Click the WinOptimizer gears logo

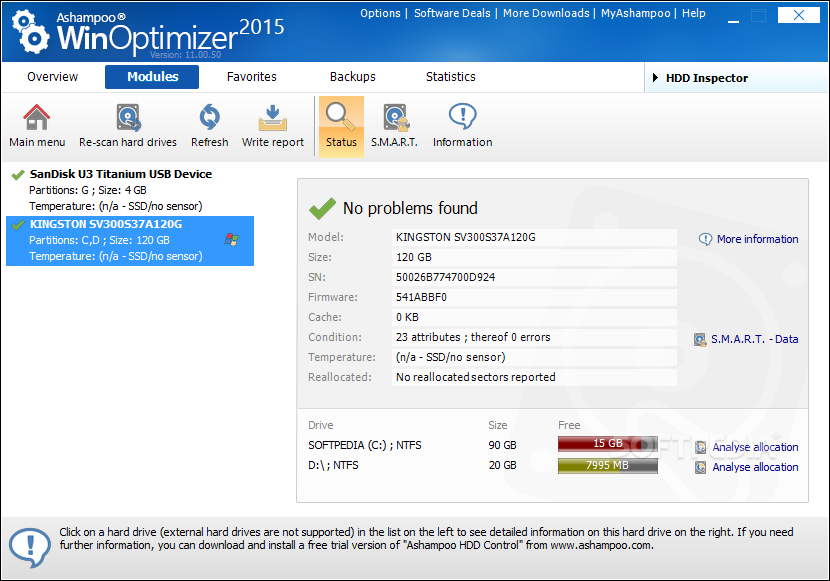pyautogui.click(x=31, y=33)
